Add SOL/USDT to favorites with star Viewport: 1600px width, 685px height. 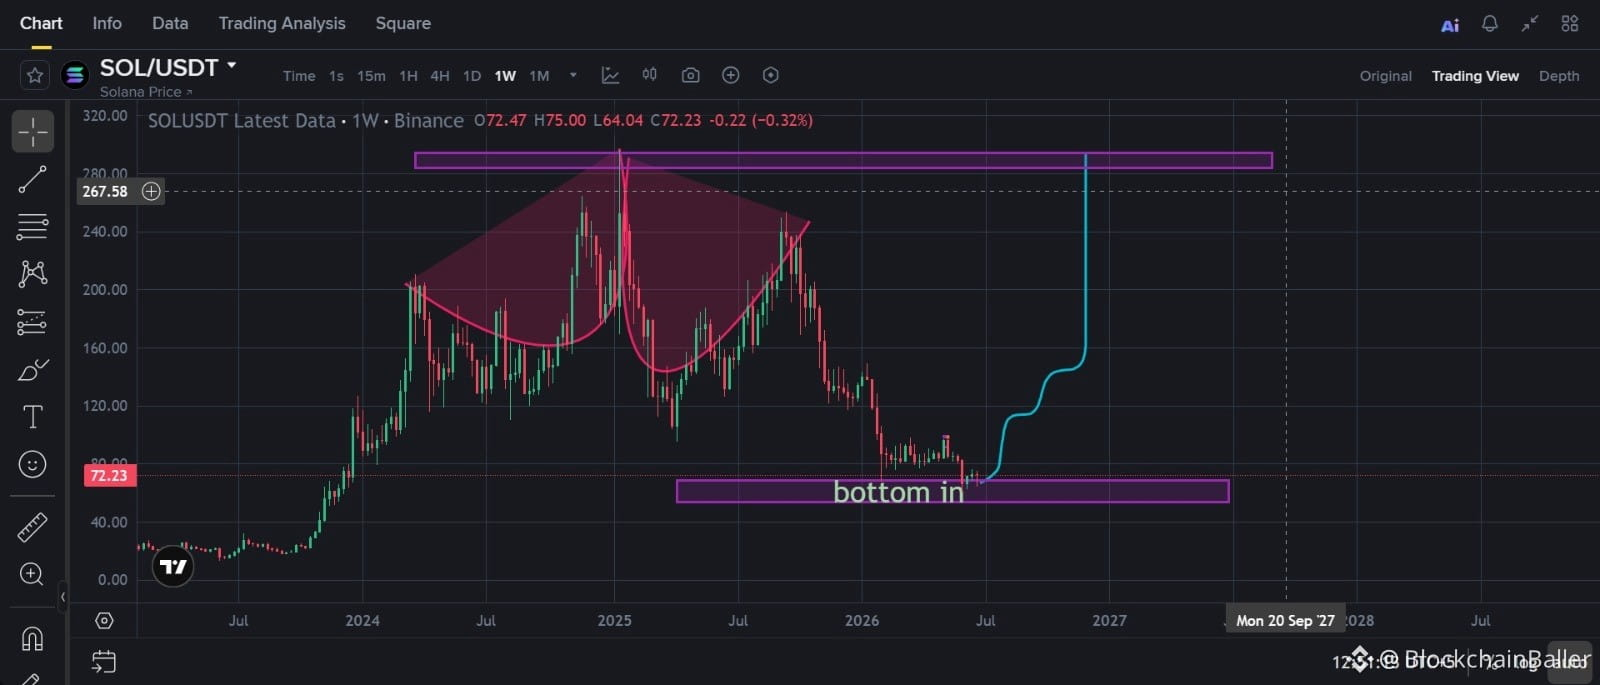point(34,76)
